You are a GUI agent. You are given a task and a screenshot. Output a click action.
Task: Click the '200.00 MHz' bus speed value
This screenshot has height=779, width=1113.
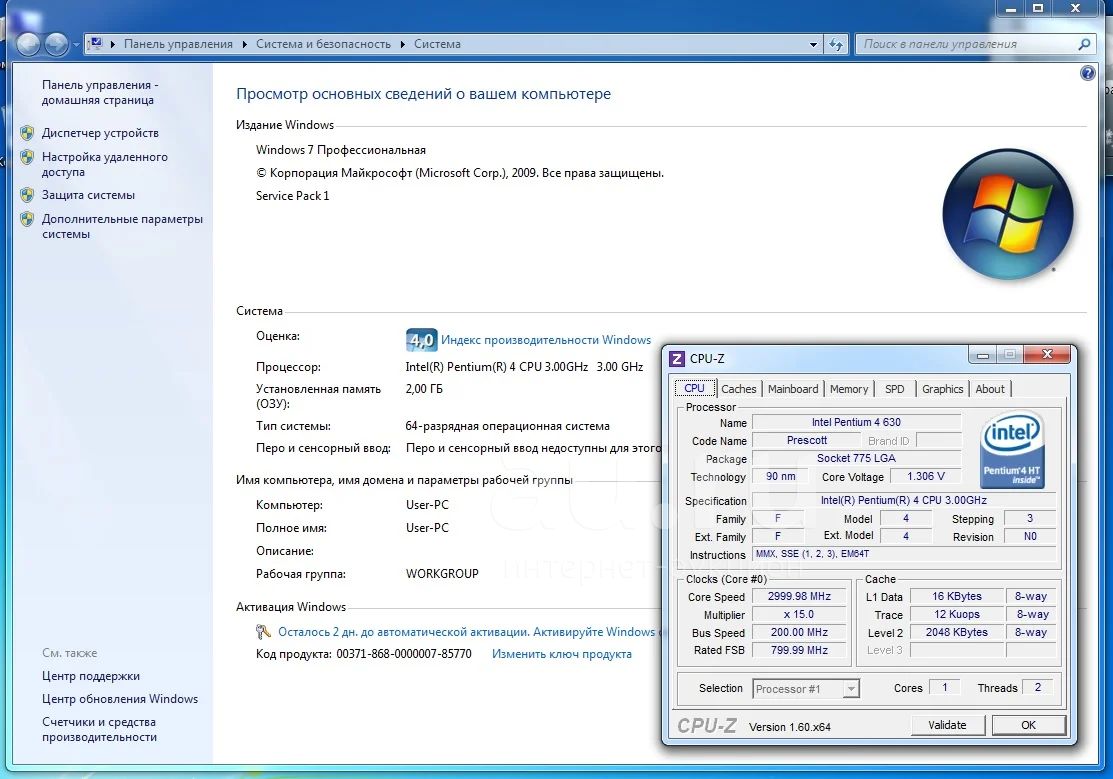(x=799, y=632)
